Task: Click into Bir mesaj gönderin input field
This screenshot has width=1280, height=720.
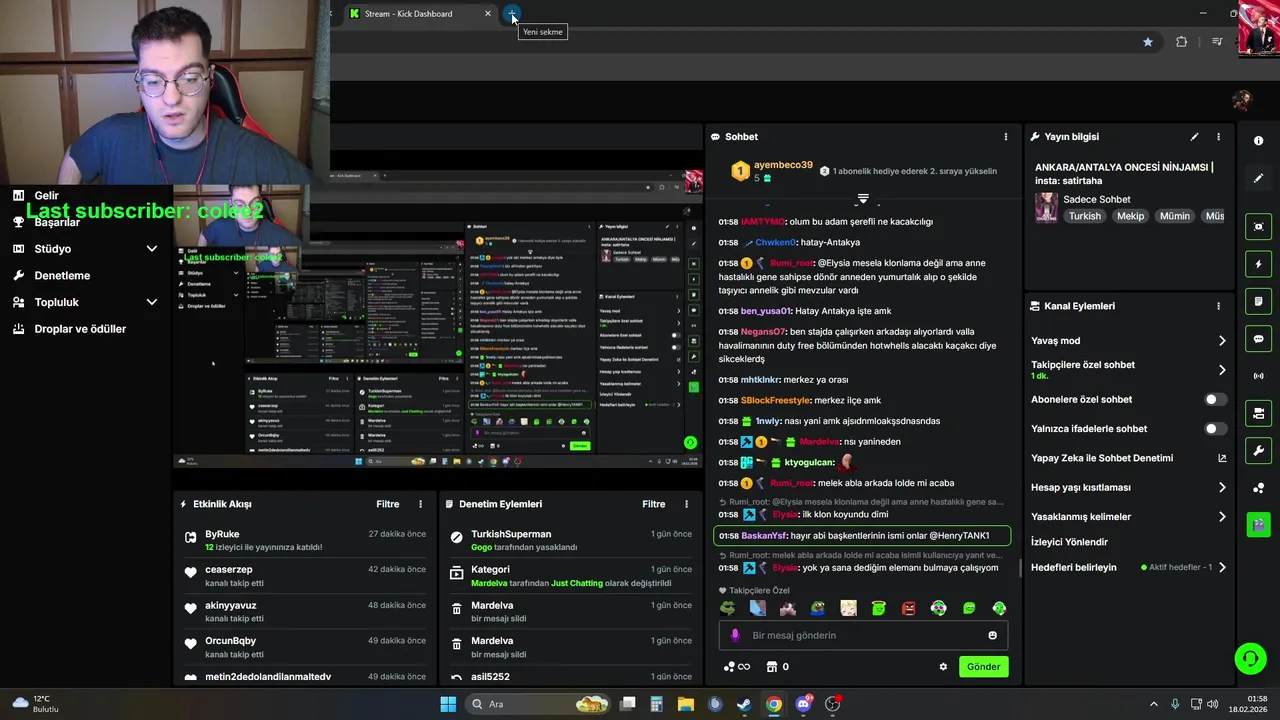Action: pyautogui.click(x=863, y=635)
